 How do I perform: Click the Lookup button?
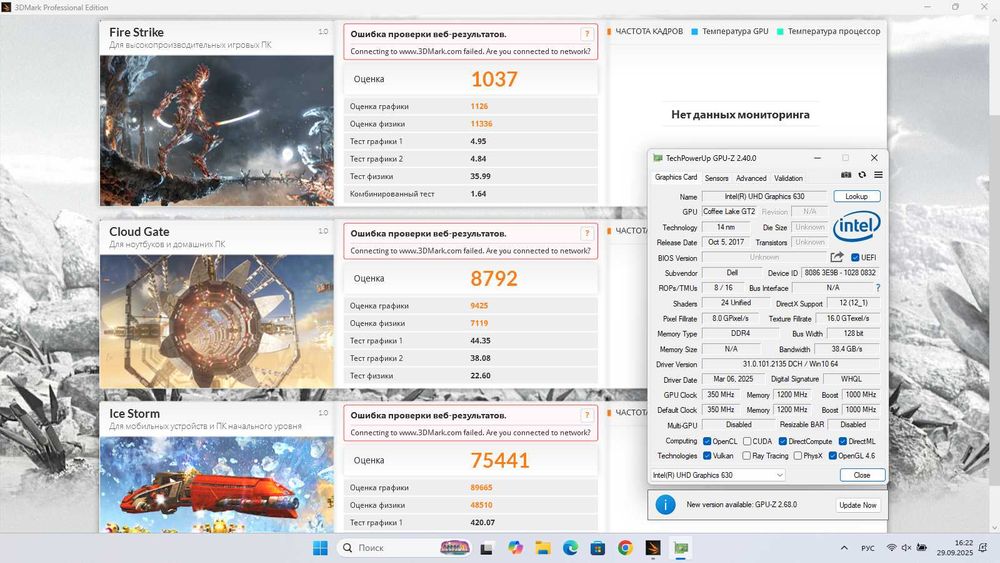pyautogui.click(x=857, y=196)
